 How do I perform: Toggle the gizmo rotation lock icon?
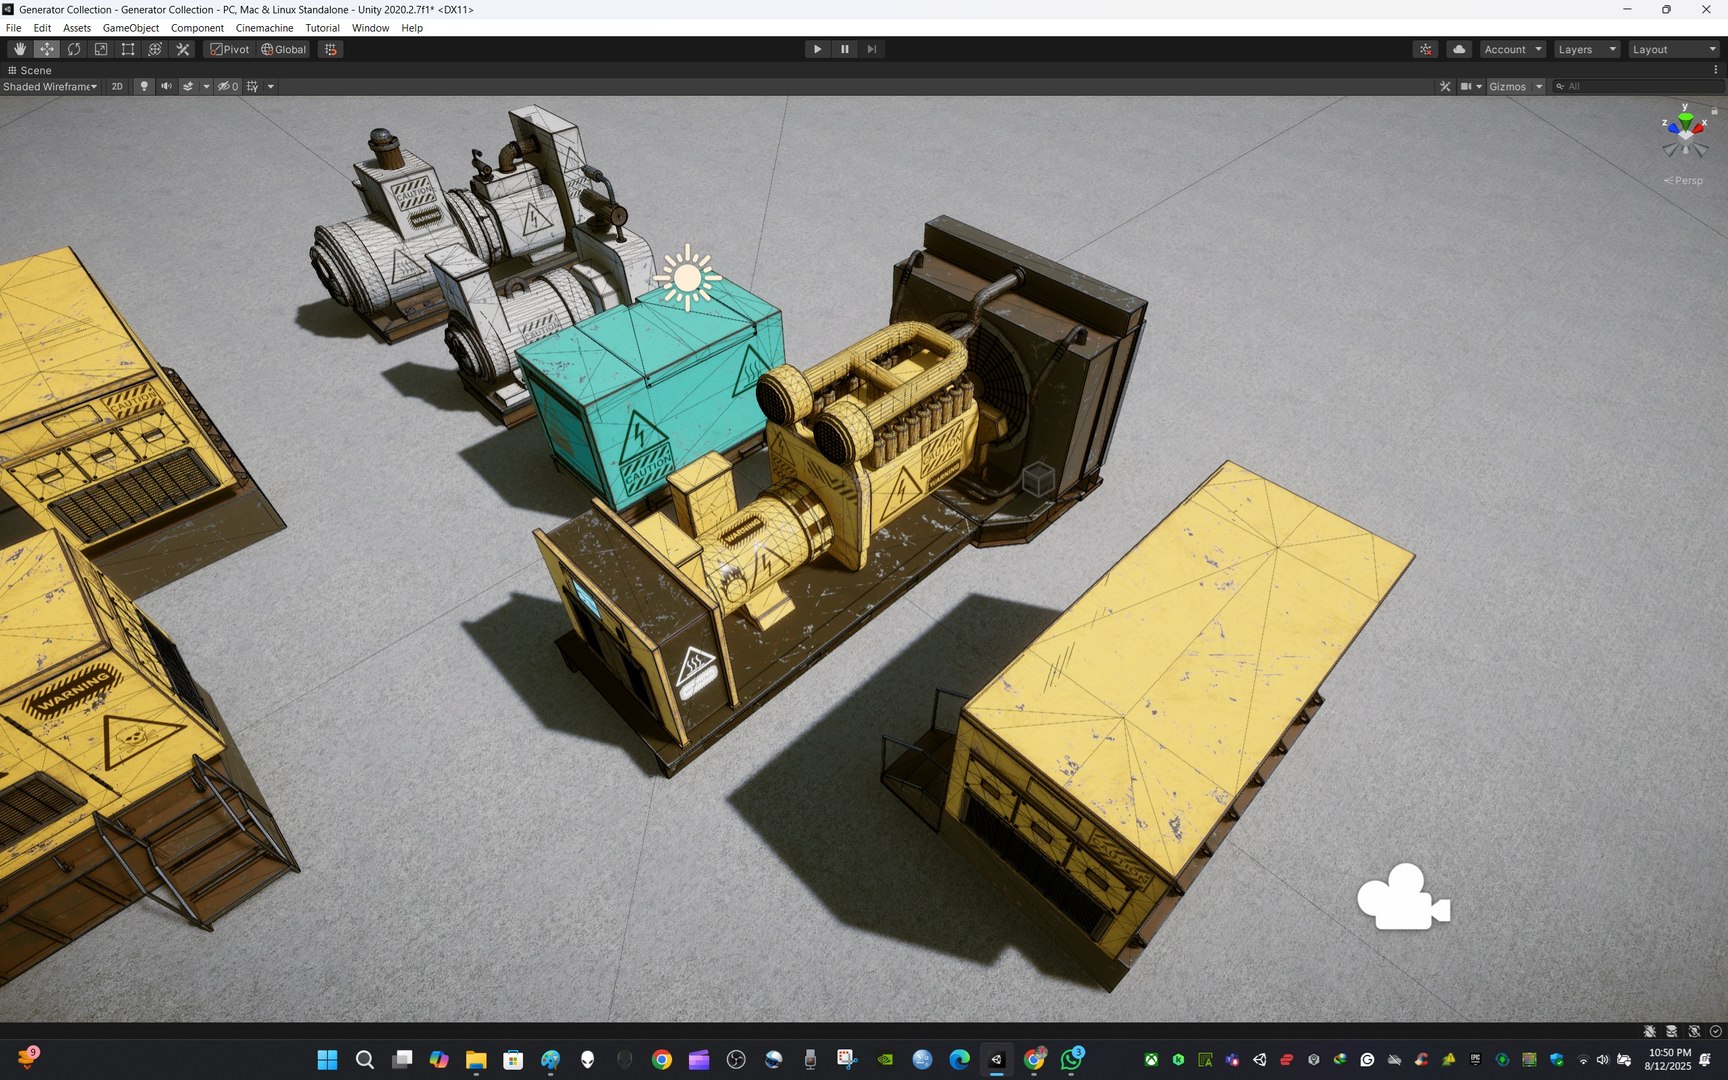pyautogui.click(x=1714, y=110)
